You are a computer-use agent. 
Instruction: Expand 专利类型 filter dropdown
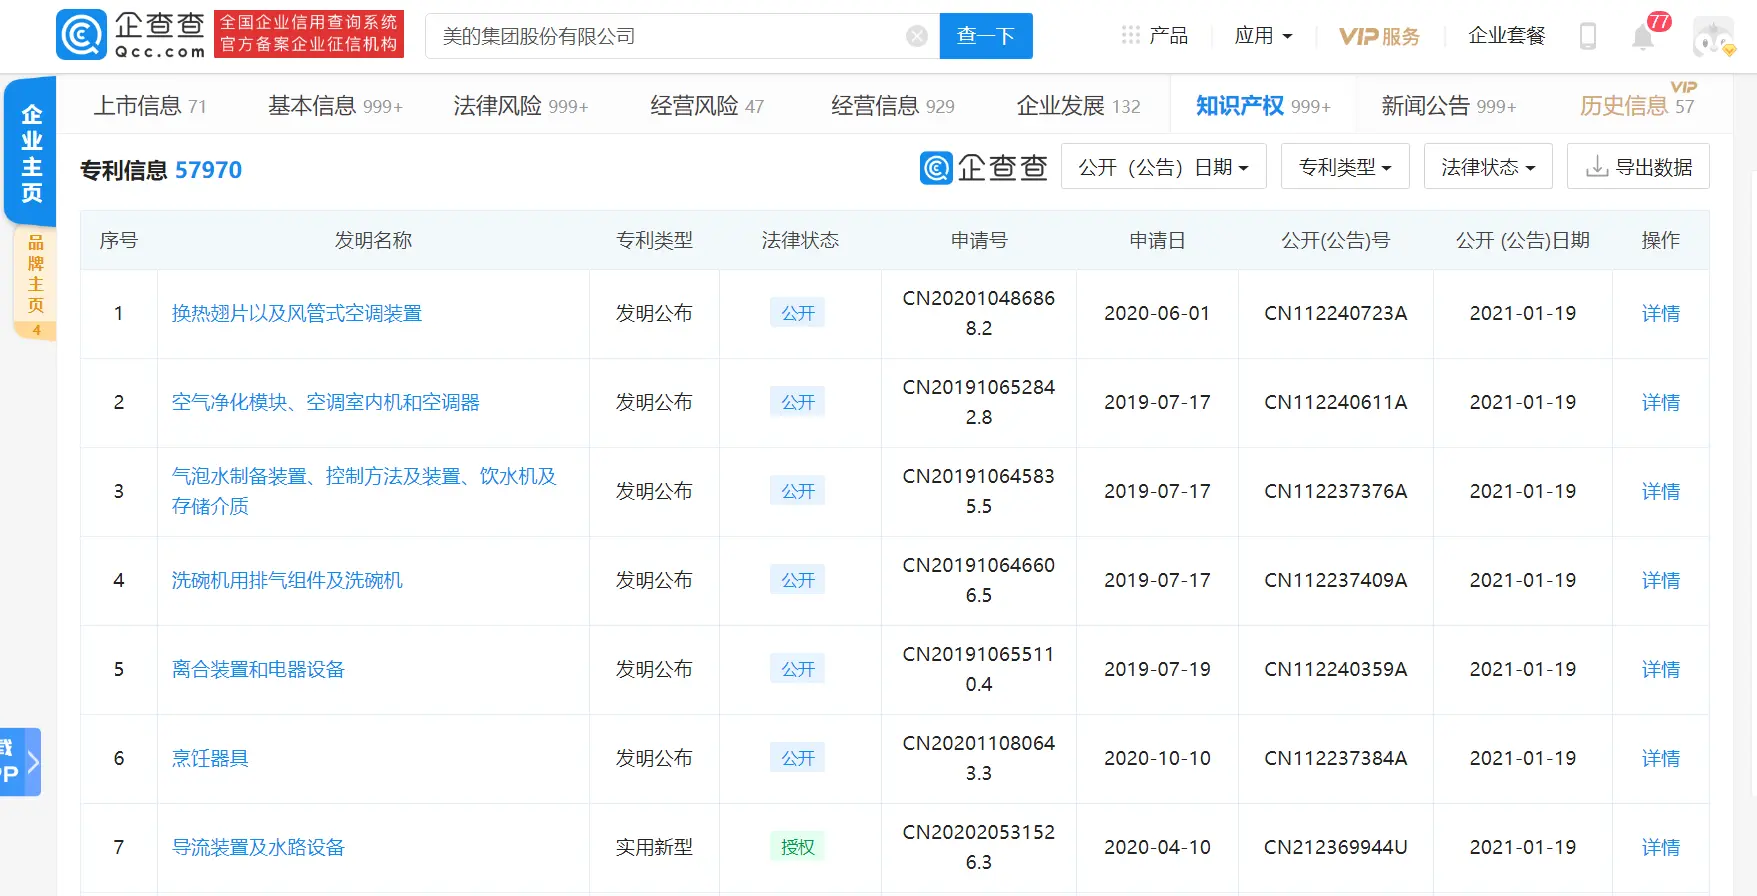1345,167
